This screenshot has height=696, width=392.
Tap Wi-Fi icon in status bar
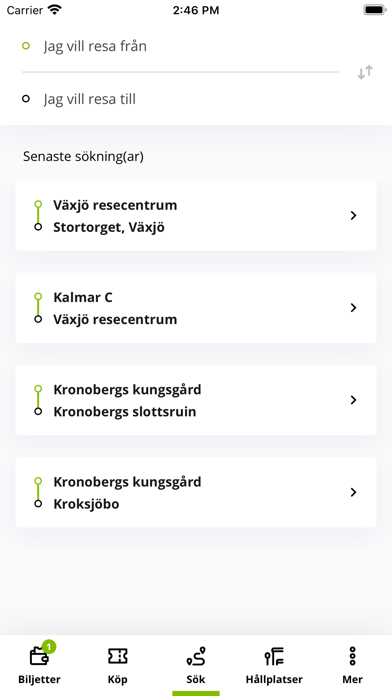[x=55, y=10]
